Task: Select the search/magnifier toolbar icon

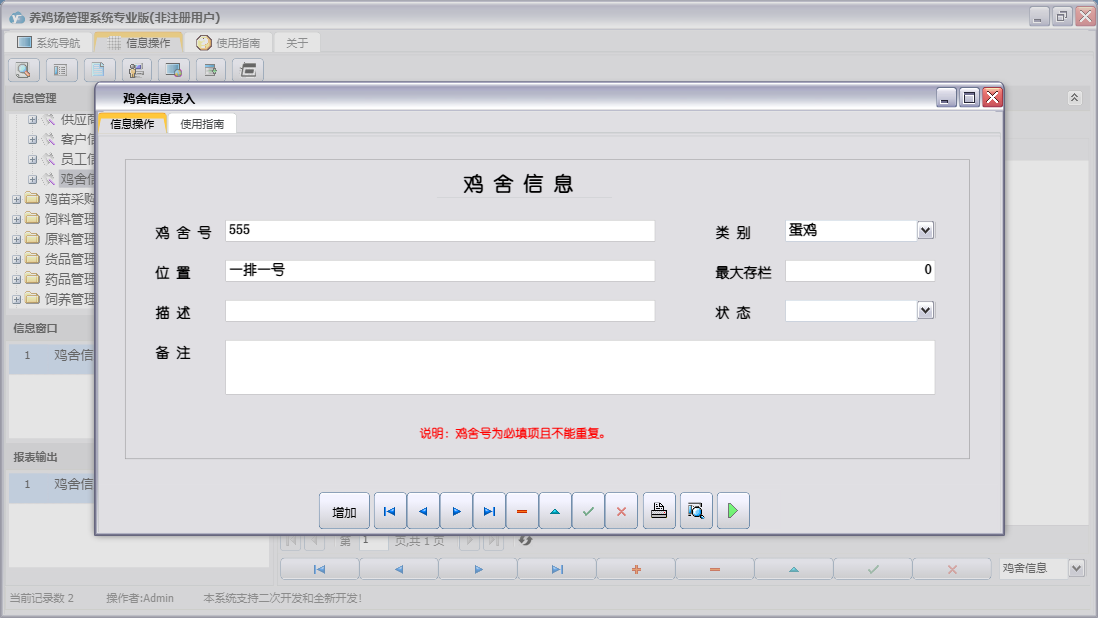Action: tap(22, 69)
